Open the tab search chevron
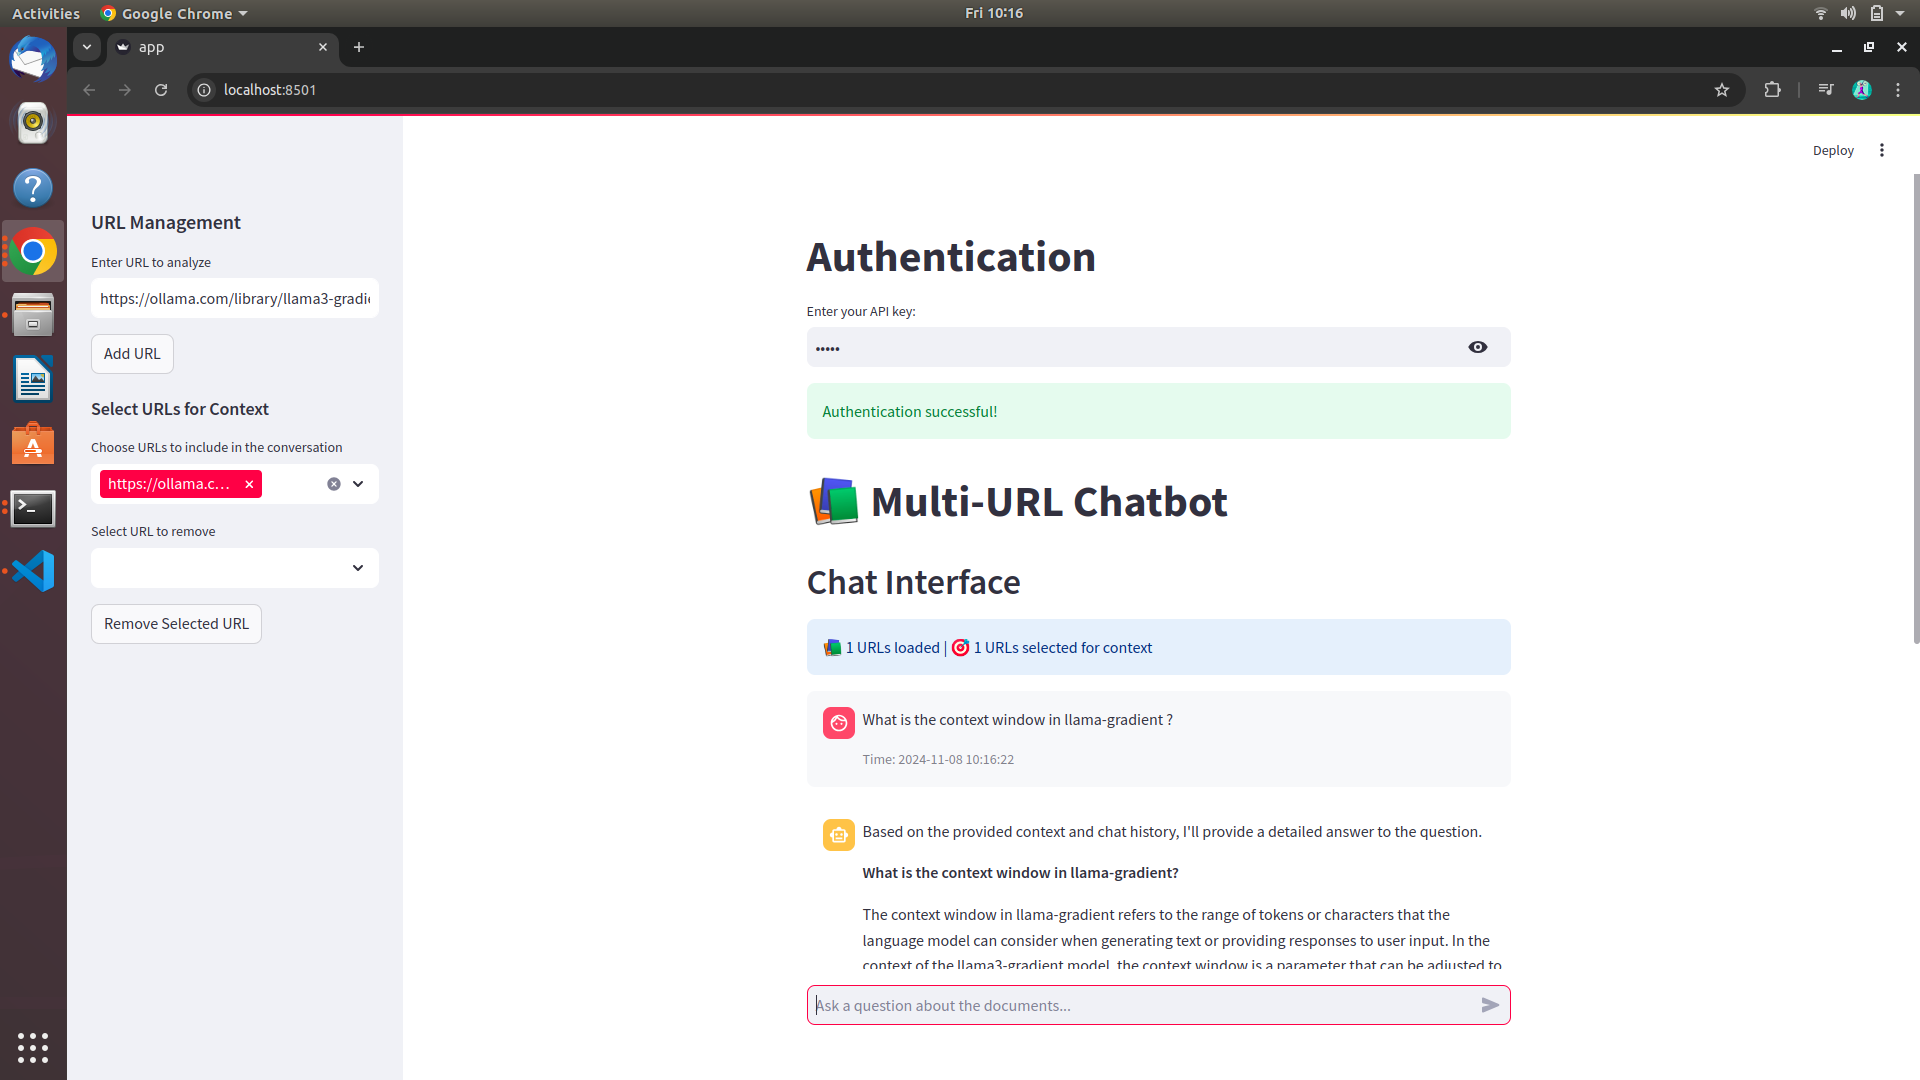The height and width of the screenshot is (1080, 1920). pyautogui.click(x=87, y=47)
